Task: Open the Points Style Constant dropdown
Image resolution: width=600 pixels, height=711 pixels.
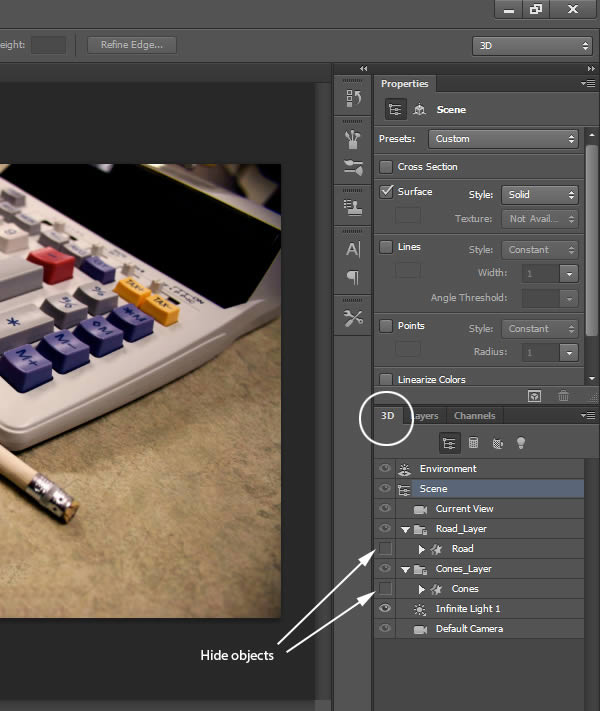Action: 540,329
